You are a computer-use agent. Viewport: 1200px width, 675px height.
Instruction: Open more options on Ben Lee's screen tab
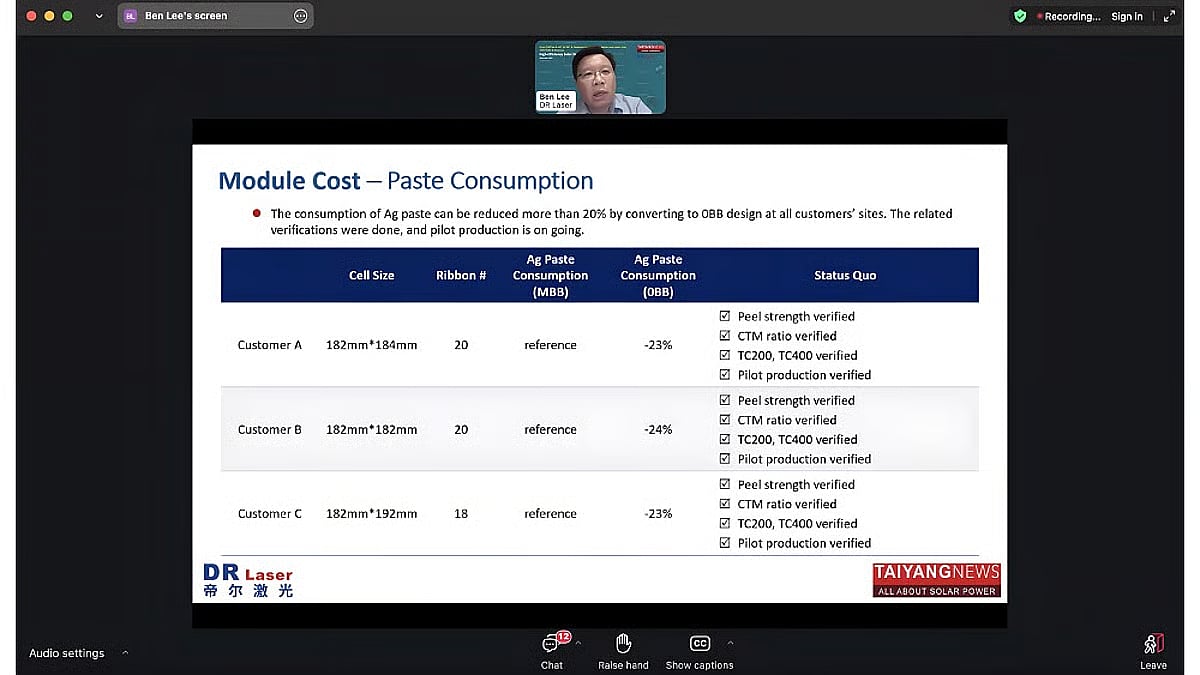click(300, 16)
